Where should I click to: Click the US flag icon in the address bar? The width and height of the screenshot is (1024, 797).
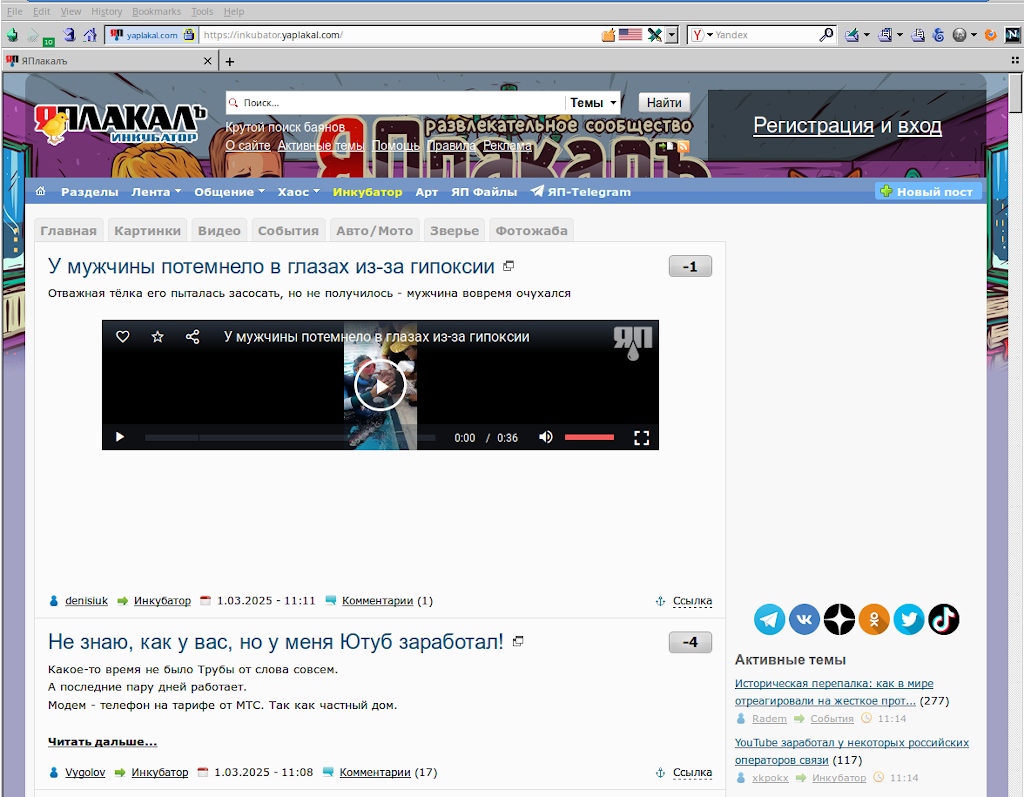(630, 35)
